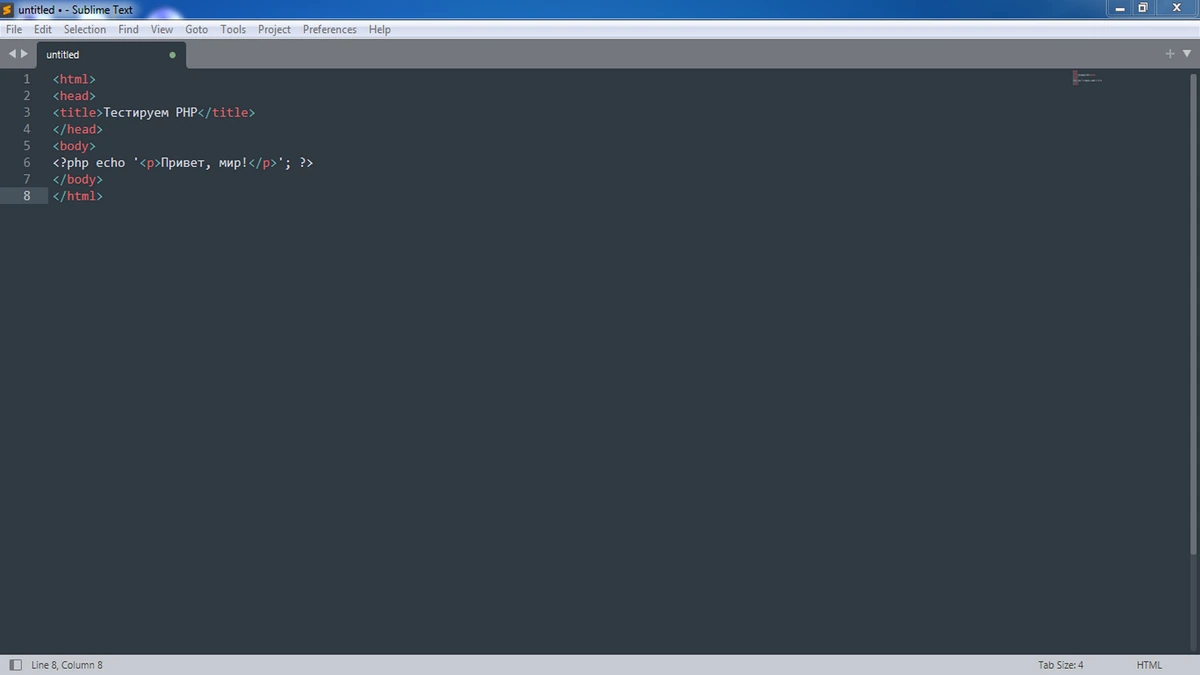
Task: Go to previous tab with left arrow
Action: pos(12,54)
